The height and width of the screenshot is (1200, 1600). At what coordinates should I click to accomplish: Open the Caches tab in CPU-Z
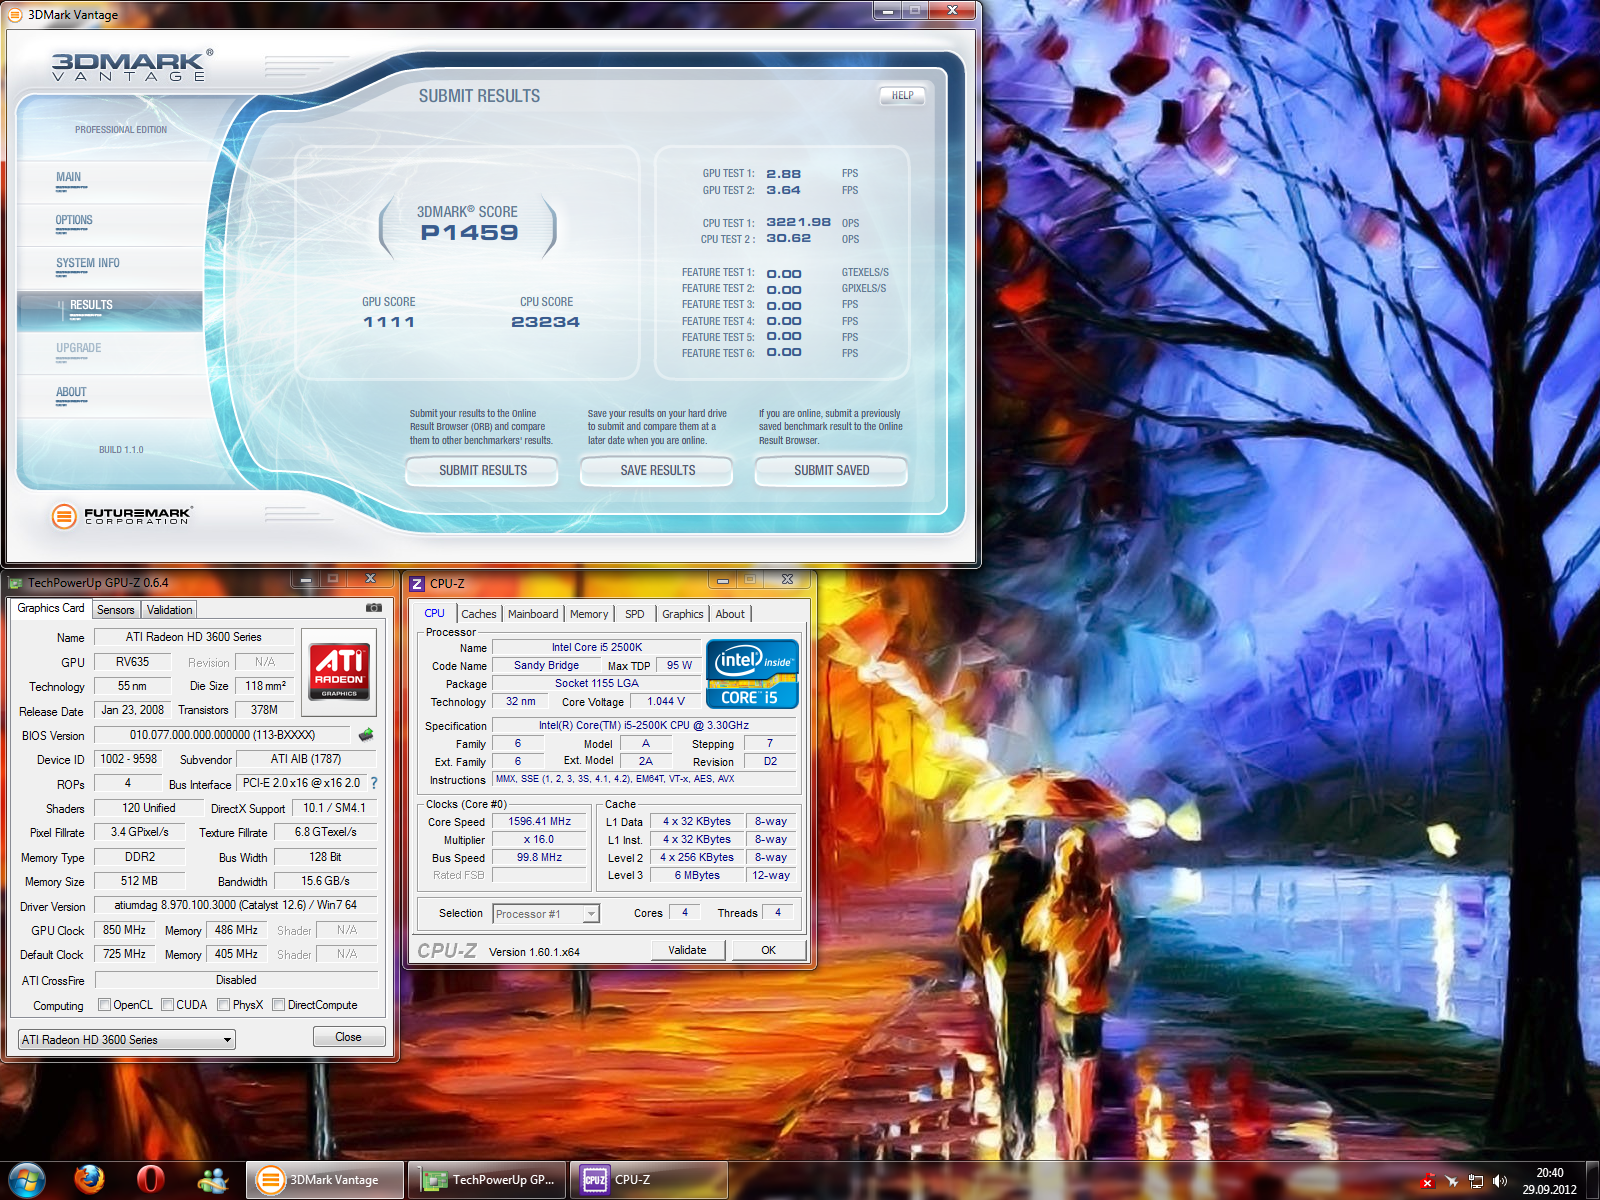click(x=478, y=614)
